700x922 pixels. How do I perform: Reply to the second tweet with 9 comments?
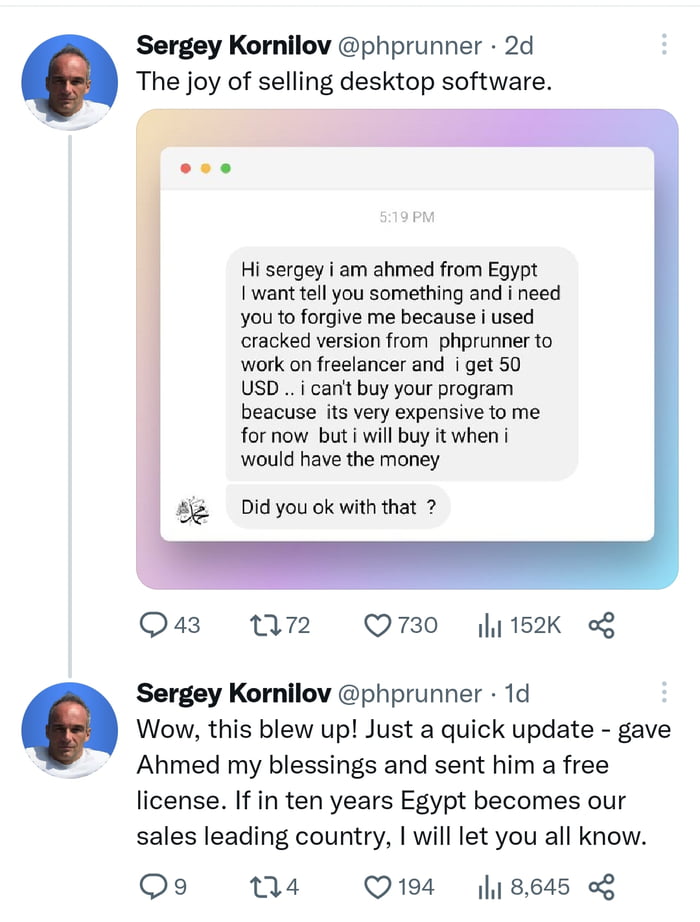[153, 886]
